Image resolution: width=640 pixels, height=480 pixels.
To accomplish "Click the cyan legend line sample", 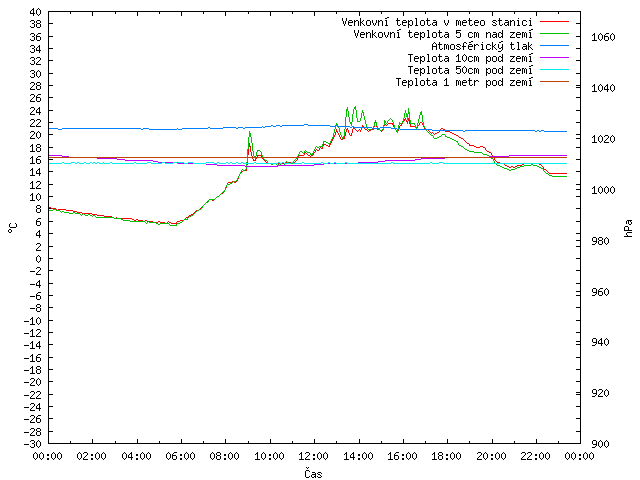I will click(x=554, y=70).
